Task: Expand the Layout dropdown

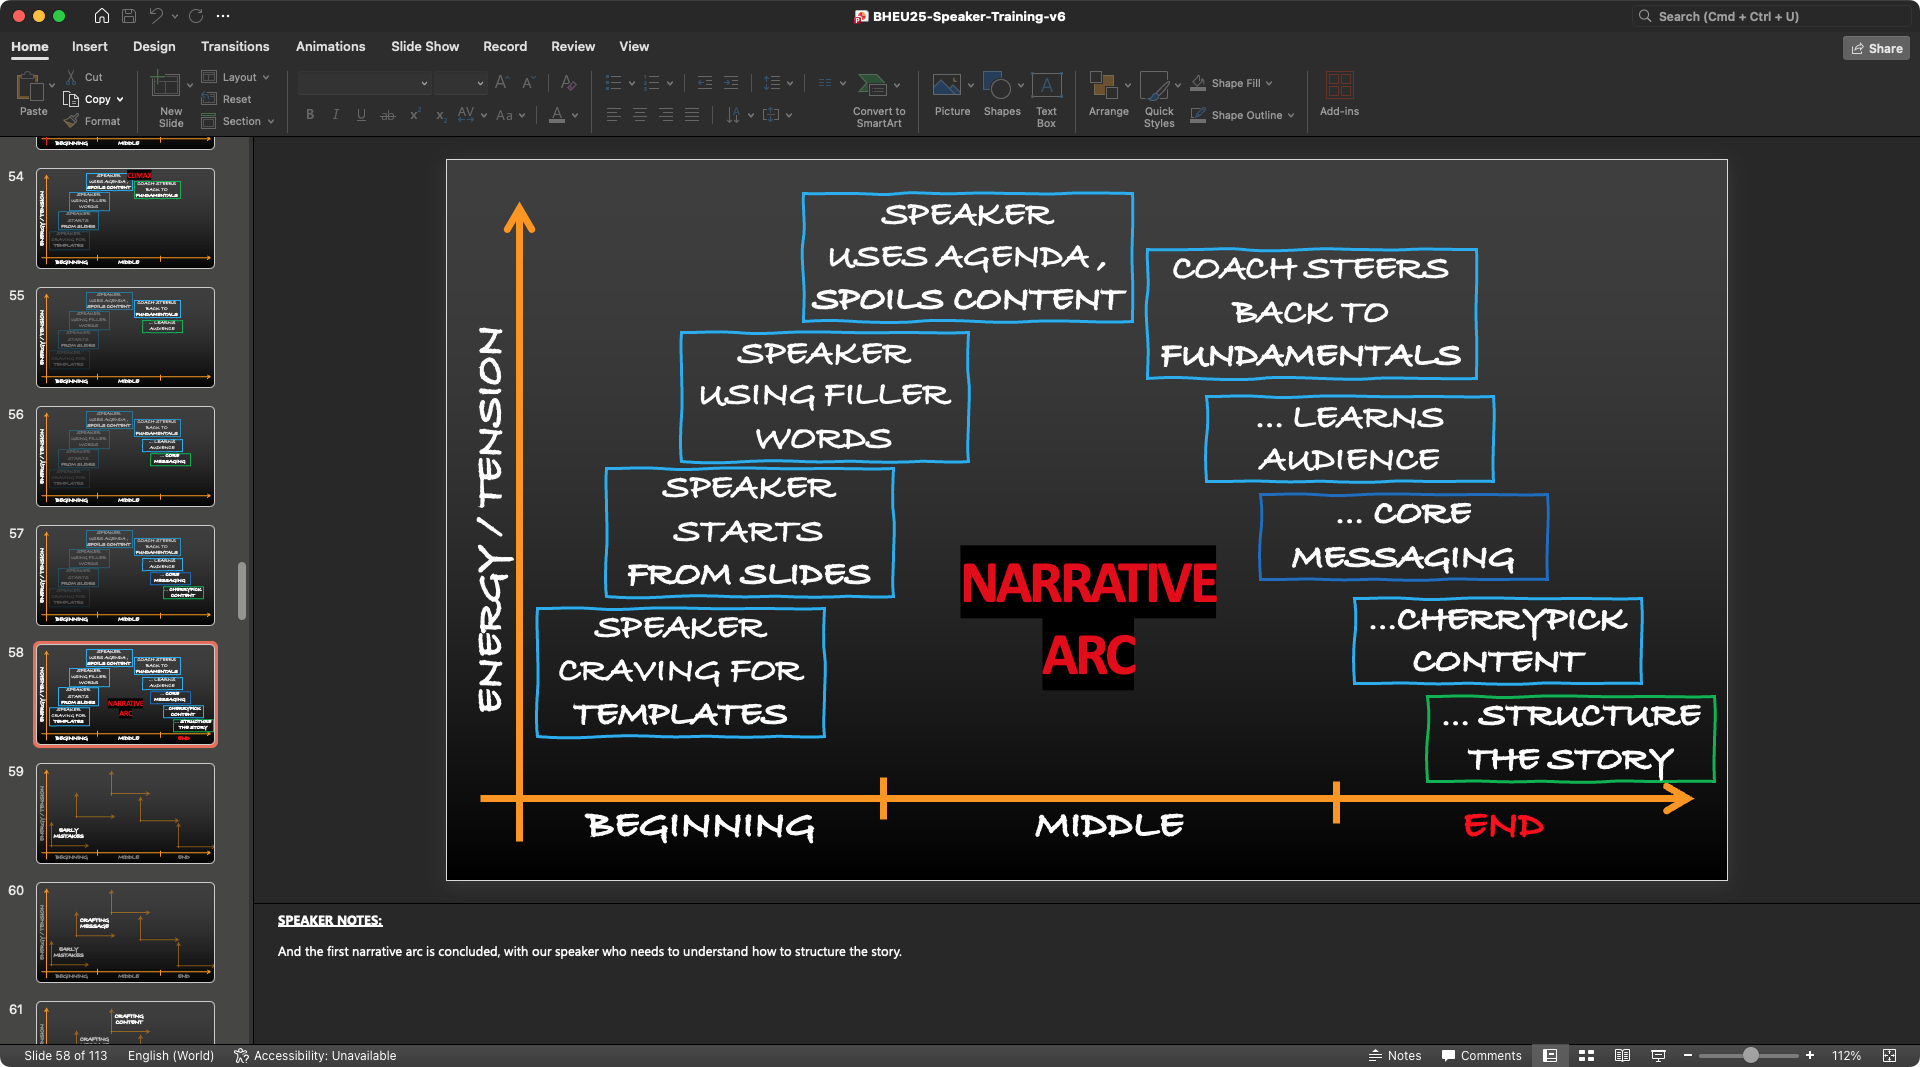Action: 238,77
